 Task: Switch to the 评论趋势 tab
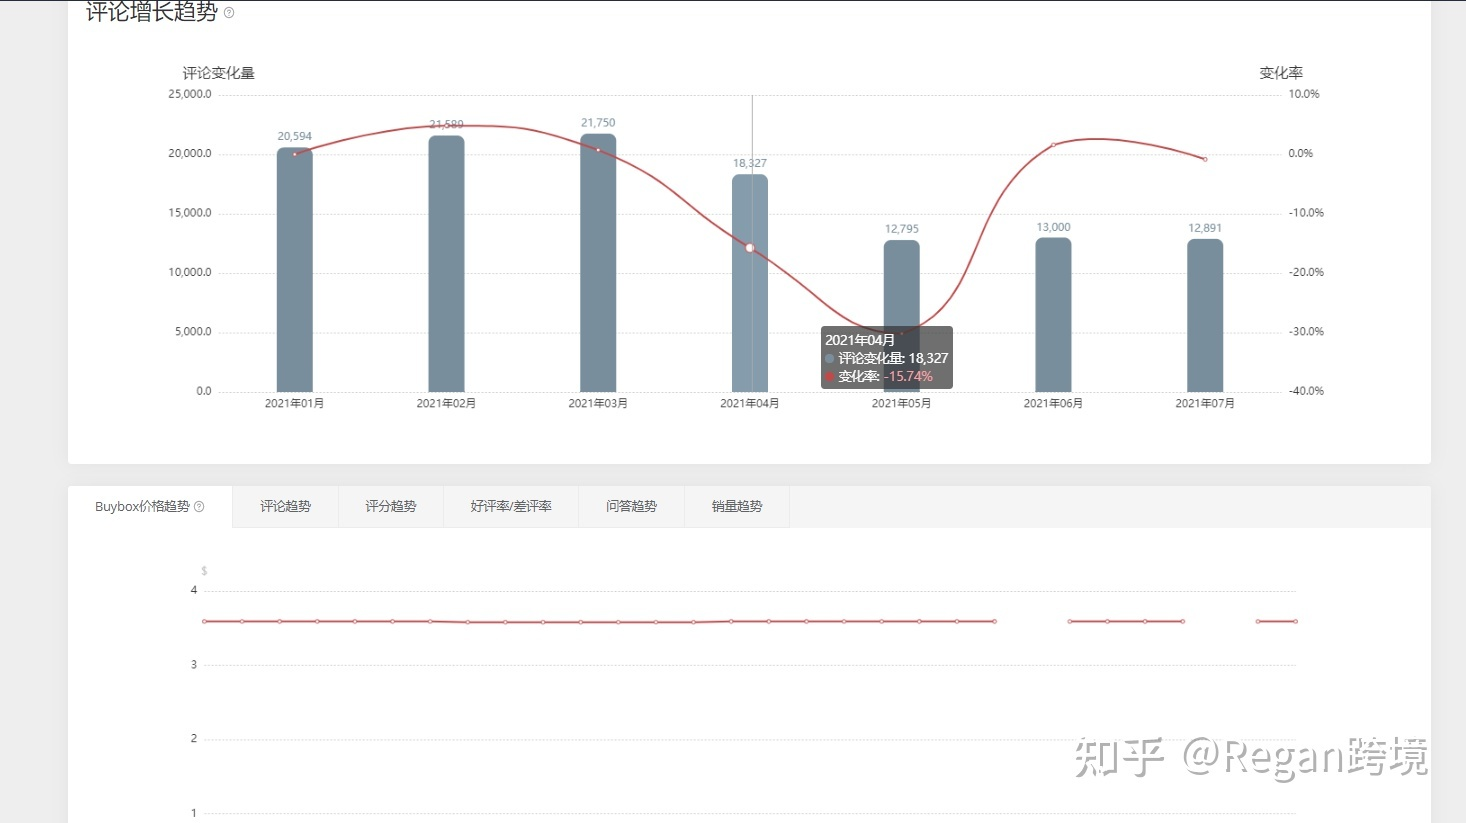284,506
